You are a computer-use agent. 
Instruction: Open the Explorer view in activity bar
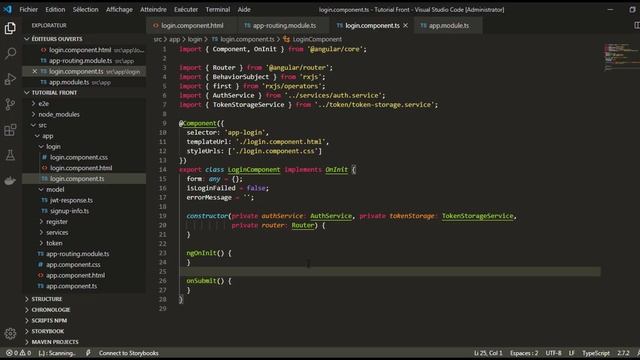pos(10,28)
